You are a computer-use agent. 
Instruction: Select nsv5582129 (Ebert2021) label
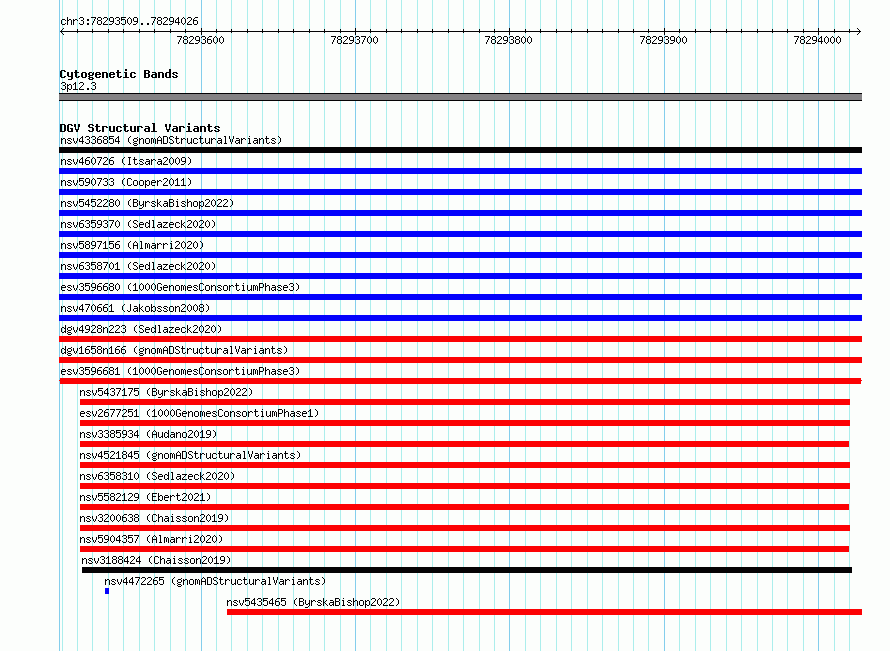click(145, 497)
